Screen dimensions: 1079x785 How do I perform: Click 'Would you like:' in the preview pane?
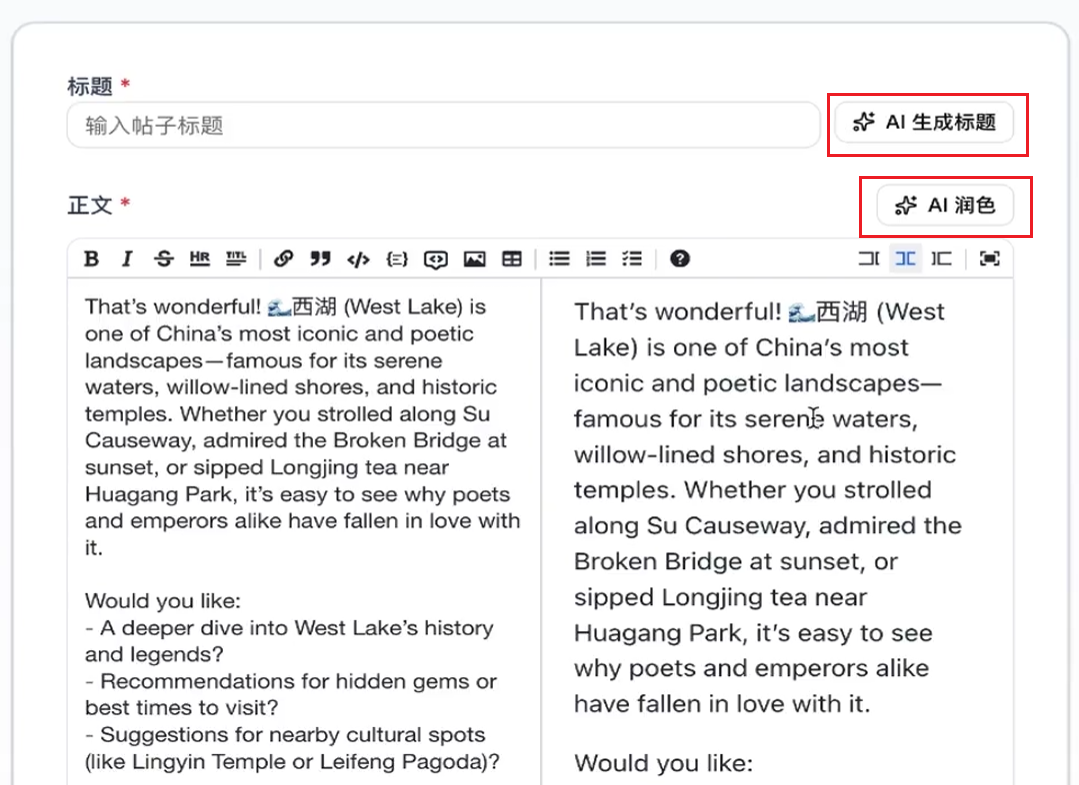[664, 763]
